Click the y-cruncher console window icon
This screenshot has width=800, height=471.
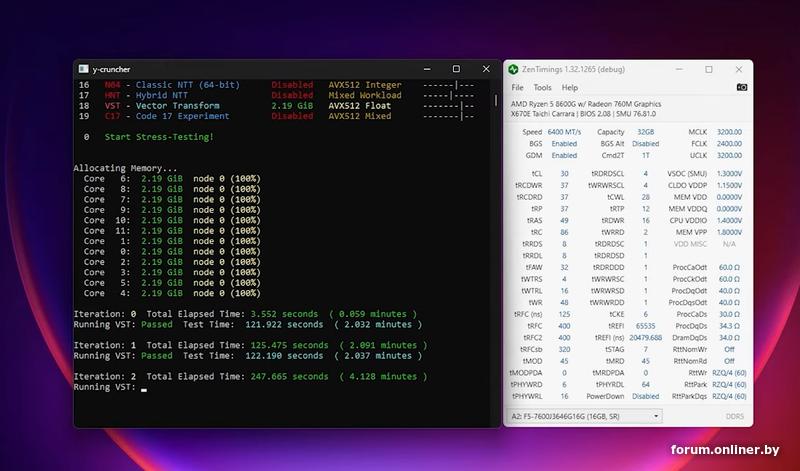click(x=83, y=69)
